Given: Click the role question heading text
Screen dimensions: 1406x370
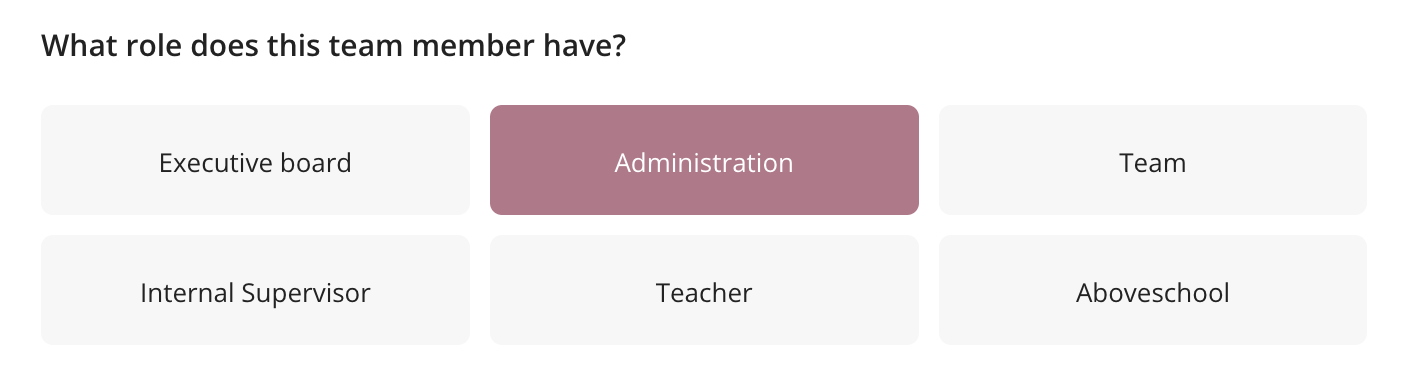Looking at the screenshot, I should point(333,46).
